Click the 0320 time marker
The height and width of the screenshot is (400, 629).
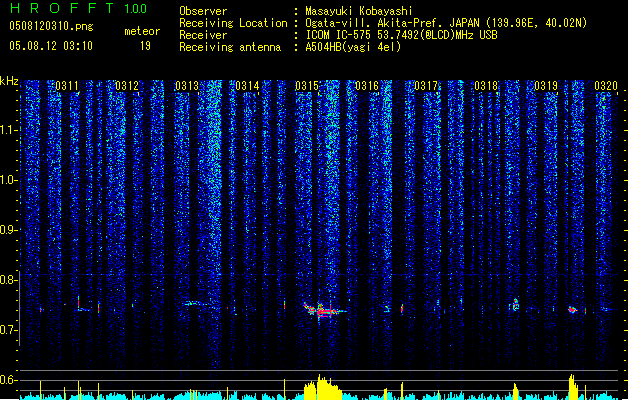606,86
